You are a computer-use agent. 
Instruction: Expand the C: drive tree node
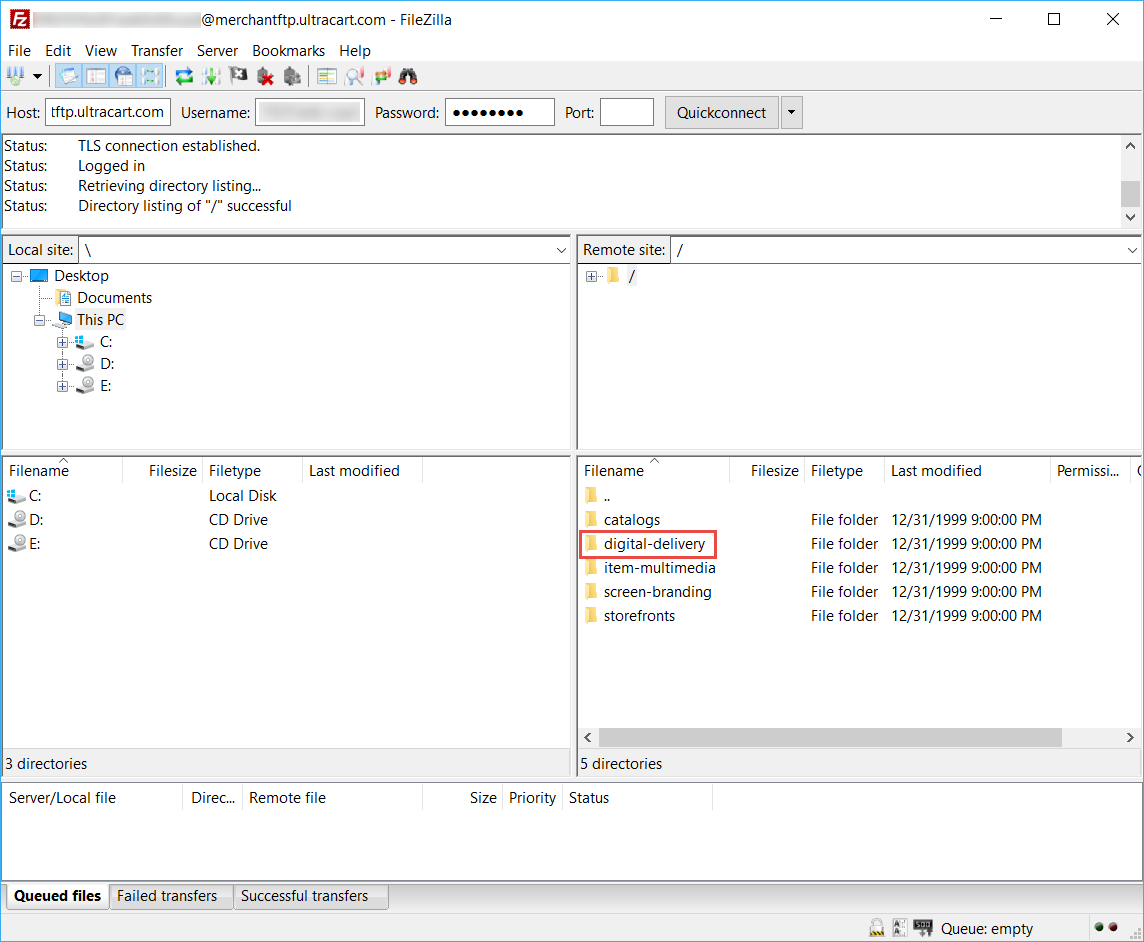click(63, 342)
